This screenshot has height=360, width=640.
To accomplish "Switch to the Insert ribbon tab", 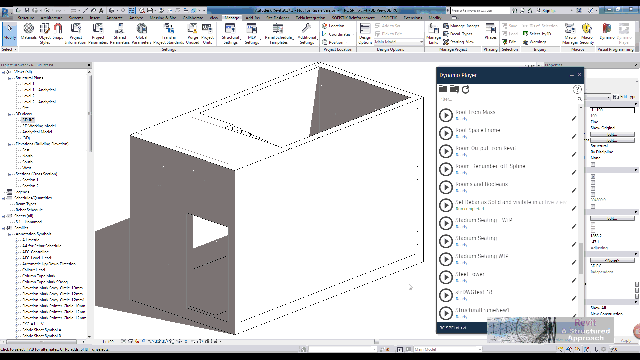I will pyautogui.click(x=95, y=18).
